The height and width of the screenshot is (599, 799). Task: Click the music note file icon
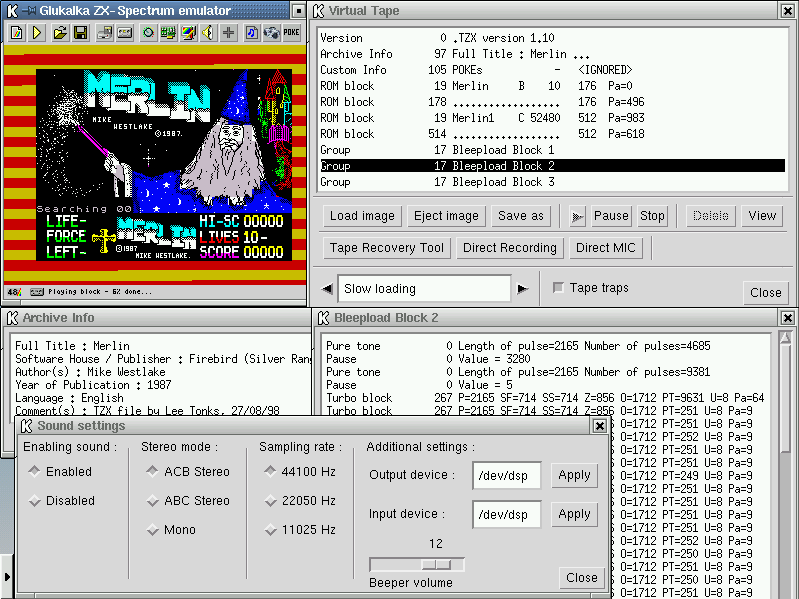(252, 33)
